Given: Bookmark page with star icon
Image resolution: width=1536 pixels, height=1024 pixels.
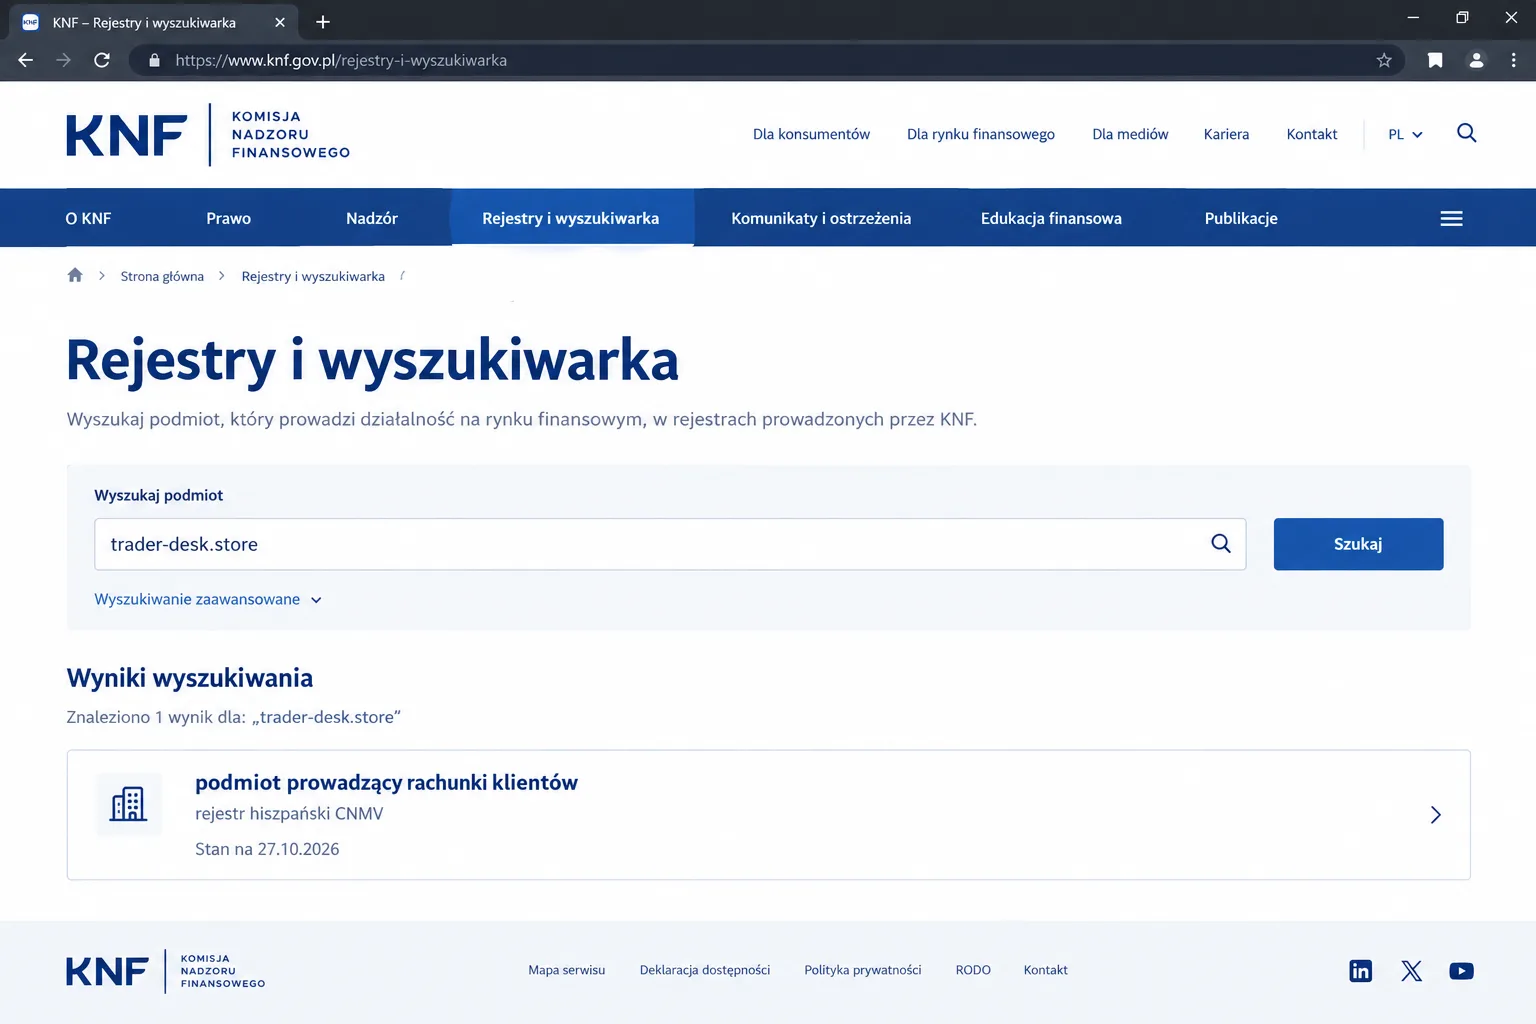Looking at the screenshot, I should pyautogui.click(x=1384, y=60).
